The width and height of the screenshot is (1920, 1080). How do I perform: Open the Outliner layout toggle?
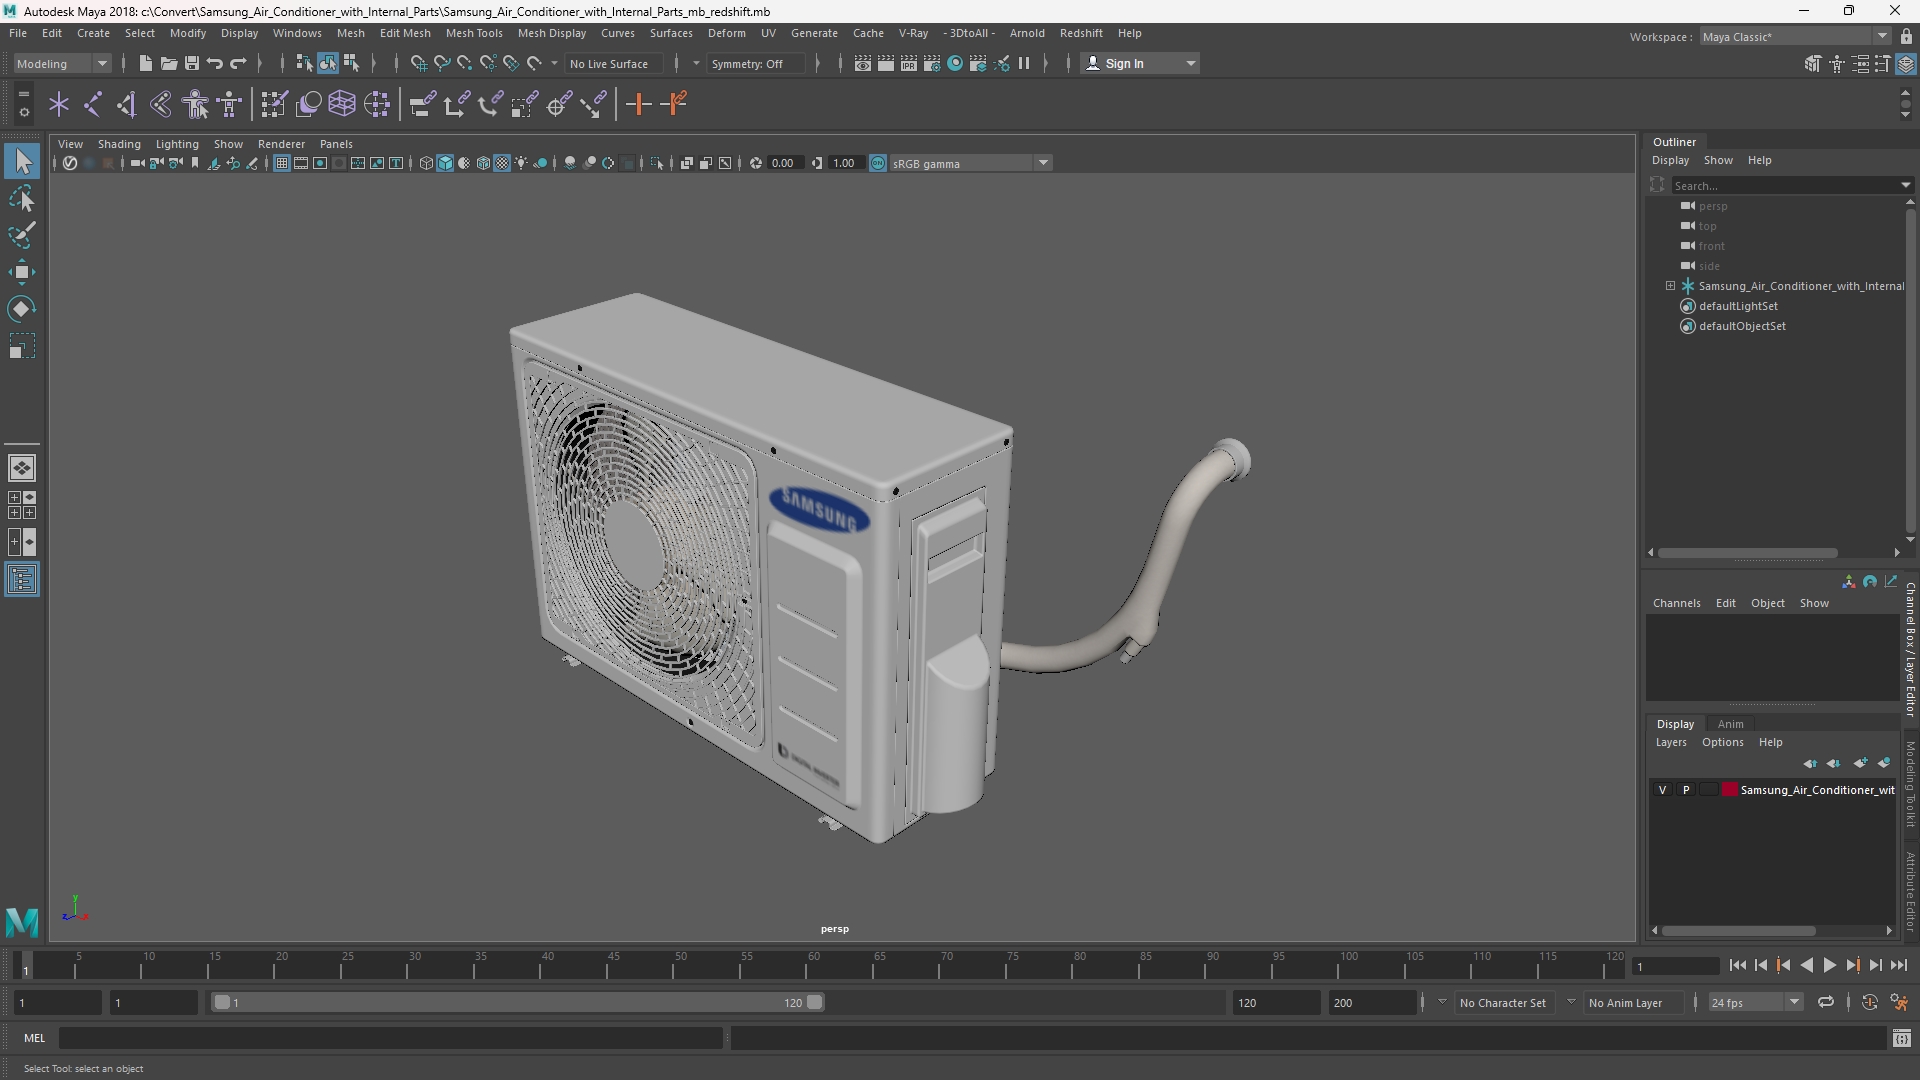(22, 580)
